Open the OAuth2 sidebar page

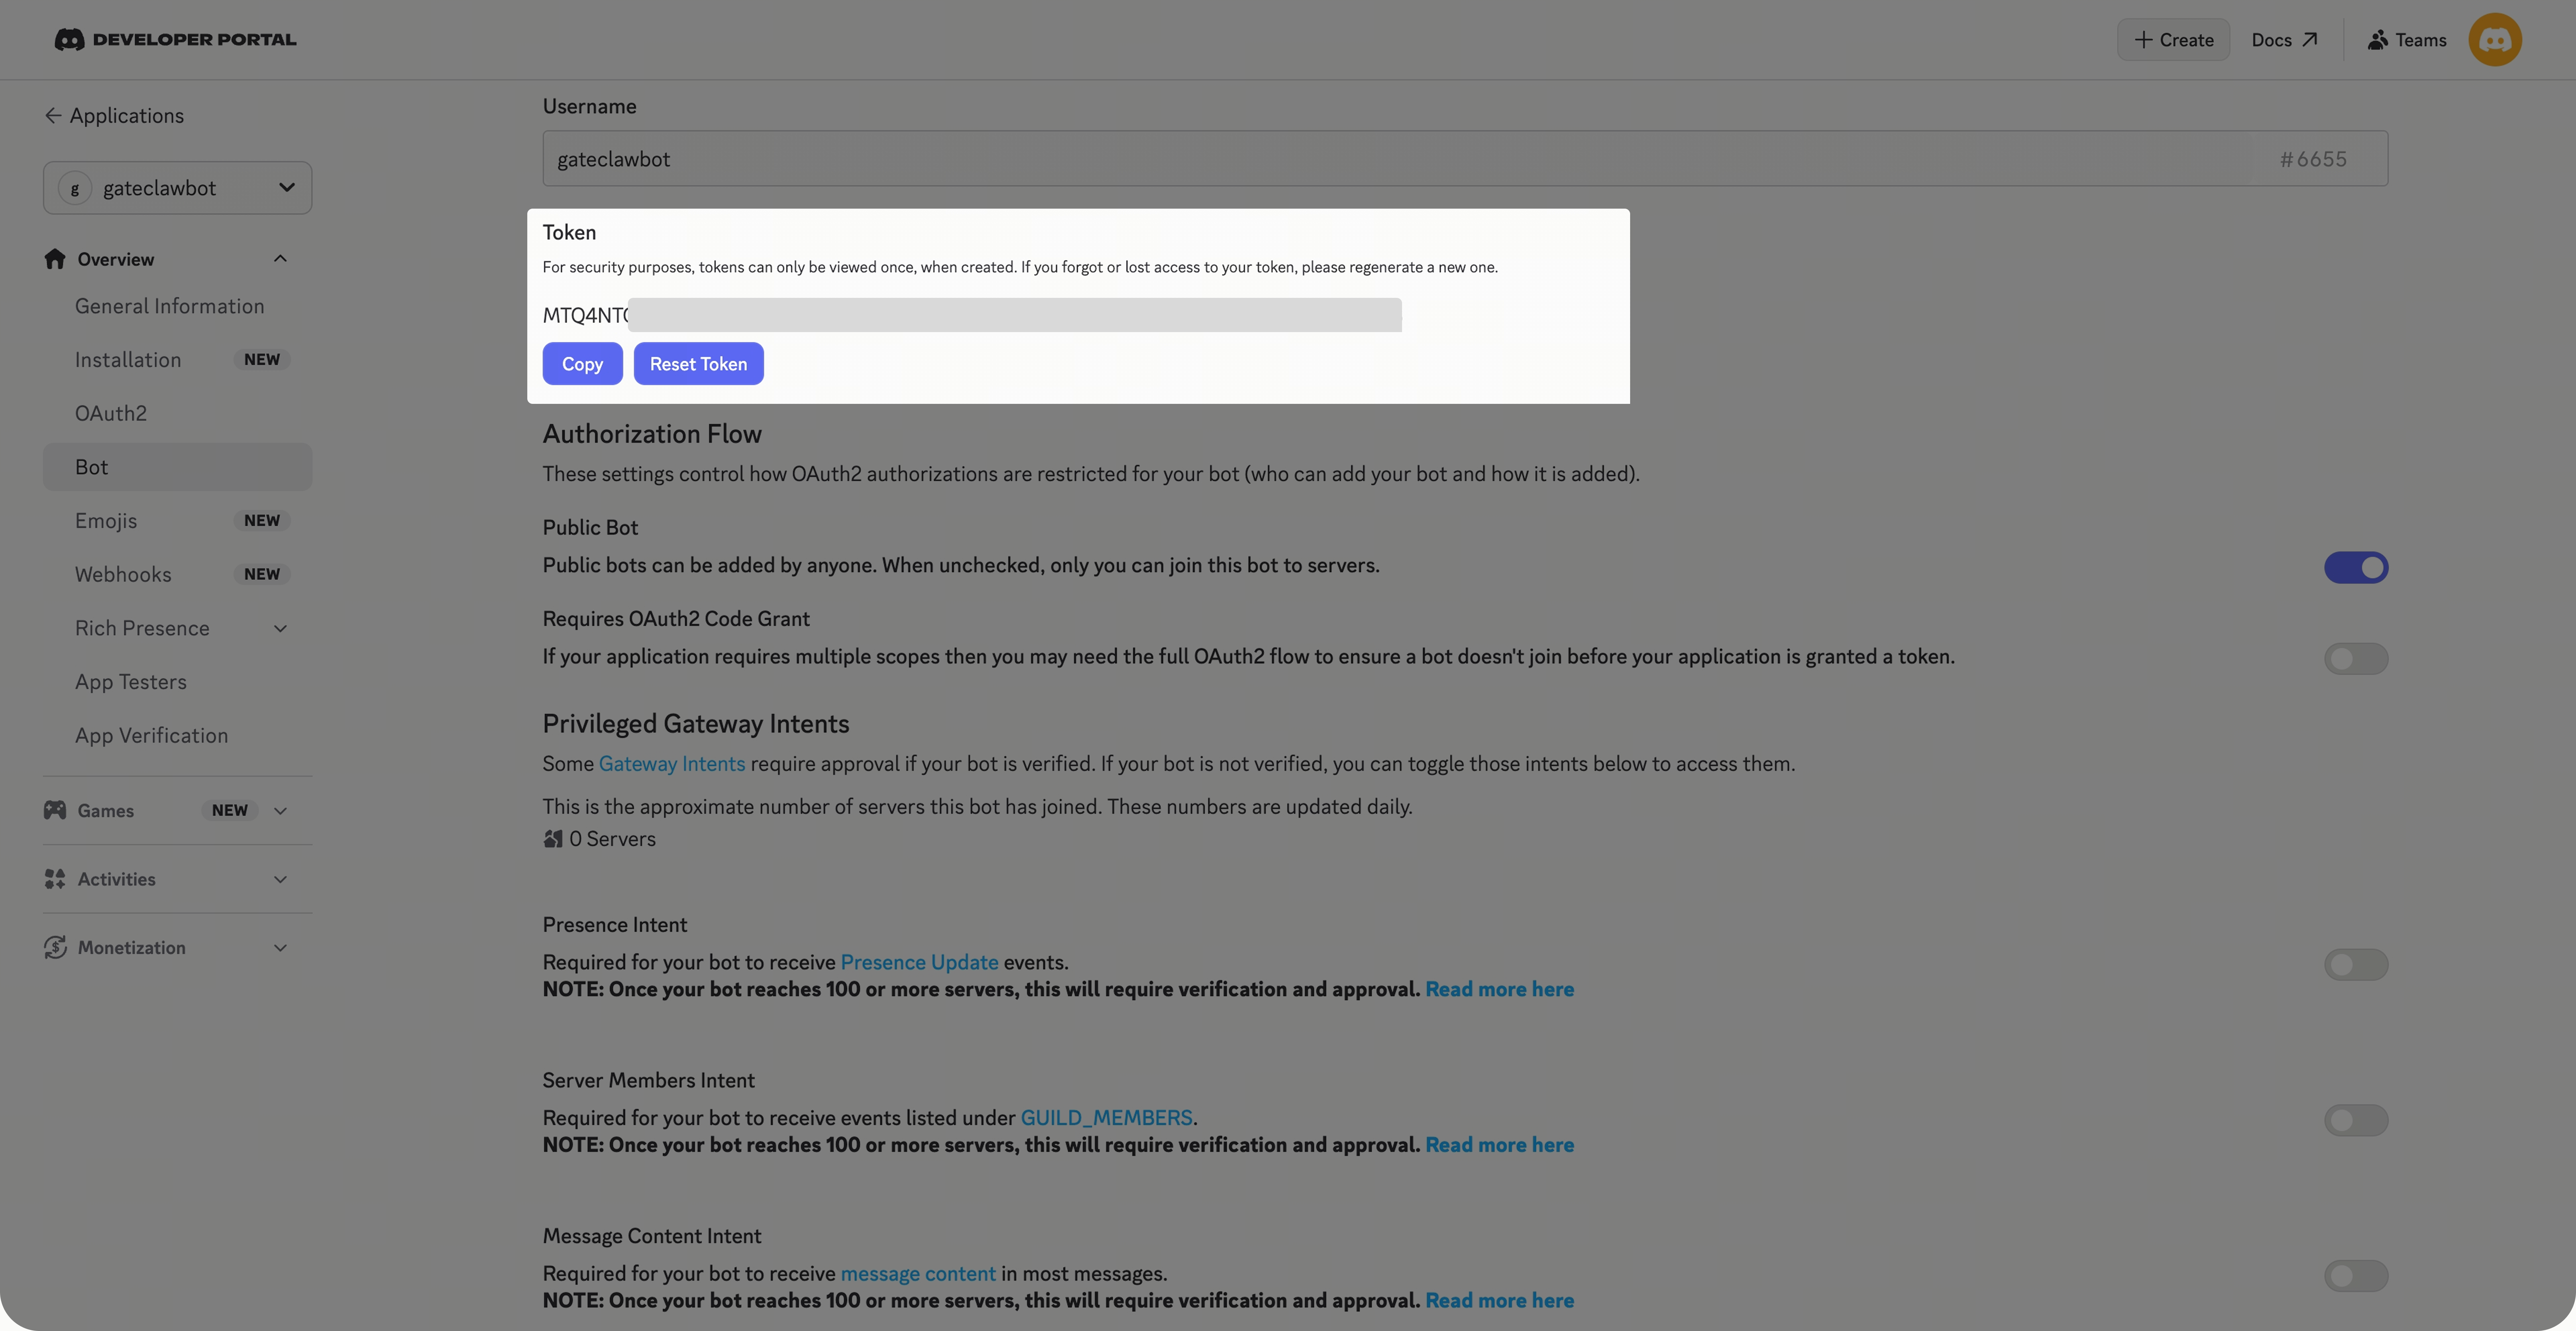111,413
